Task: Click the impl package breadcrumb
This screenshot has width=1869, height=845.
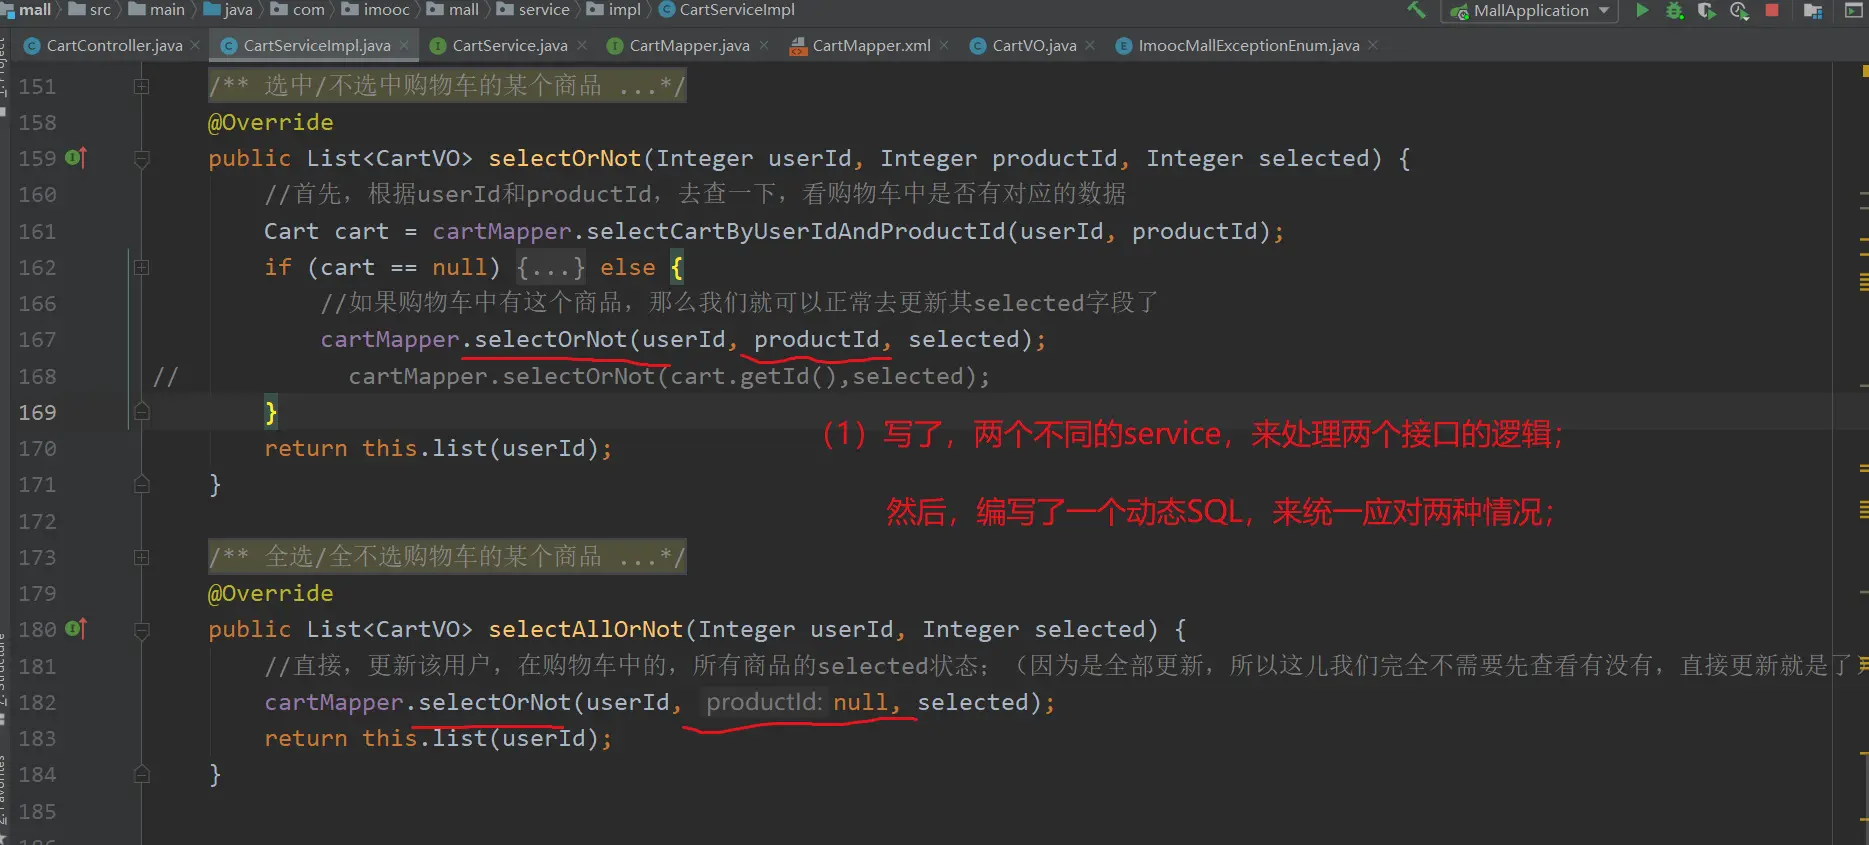Action: 614,10
